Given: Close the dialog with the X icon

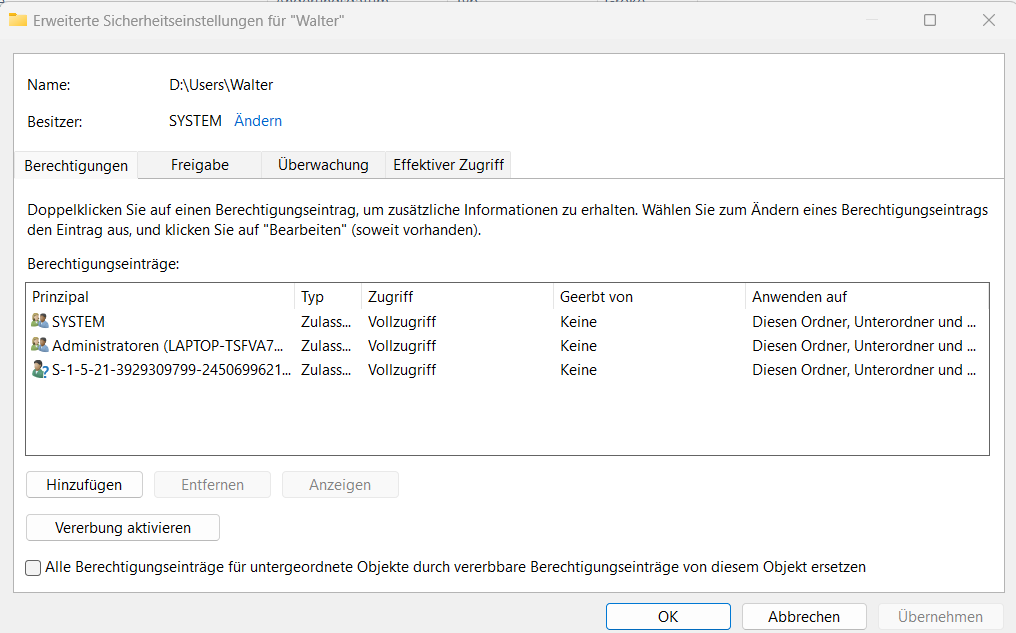Looking at the screenshot, I should coord(989,20).
